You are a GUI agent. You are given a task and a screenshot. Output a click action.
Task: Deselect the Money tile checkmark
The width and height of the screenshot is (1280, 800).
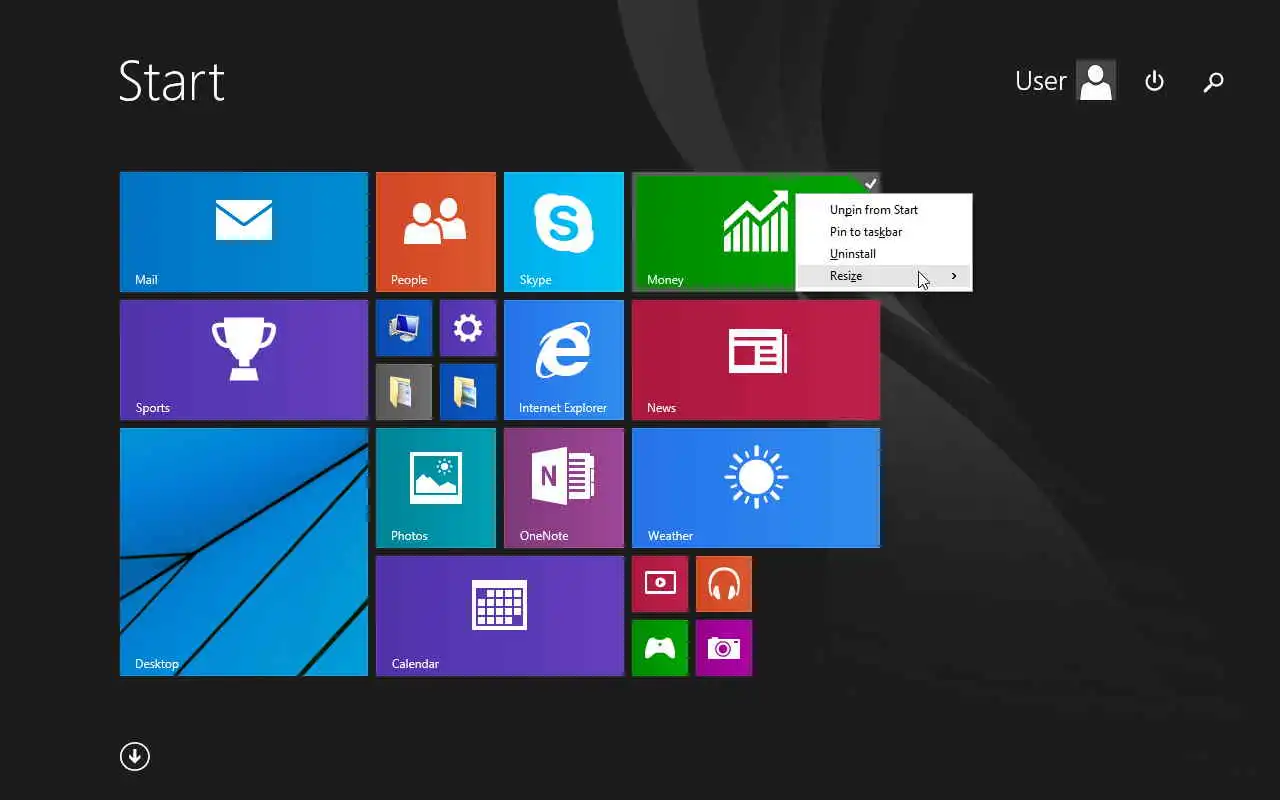click(870, 183)
